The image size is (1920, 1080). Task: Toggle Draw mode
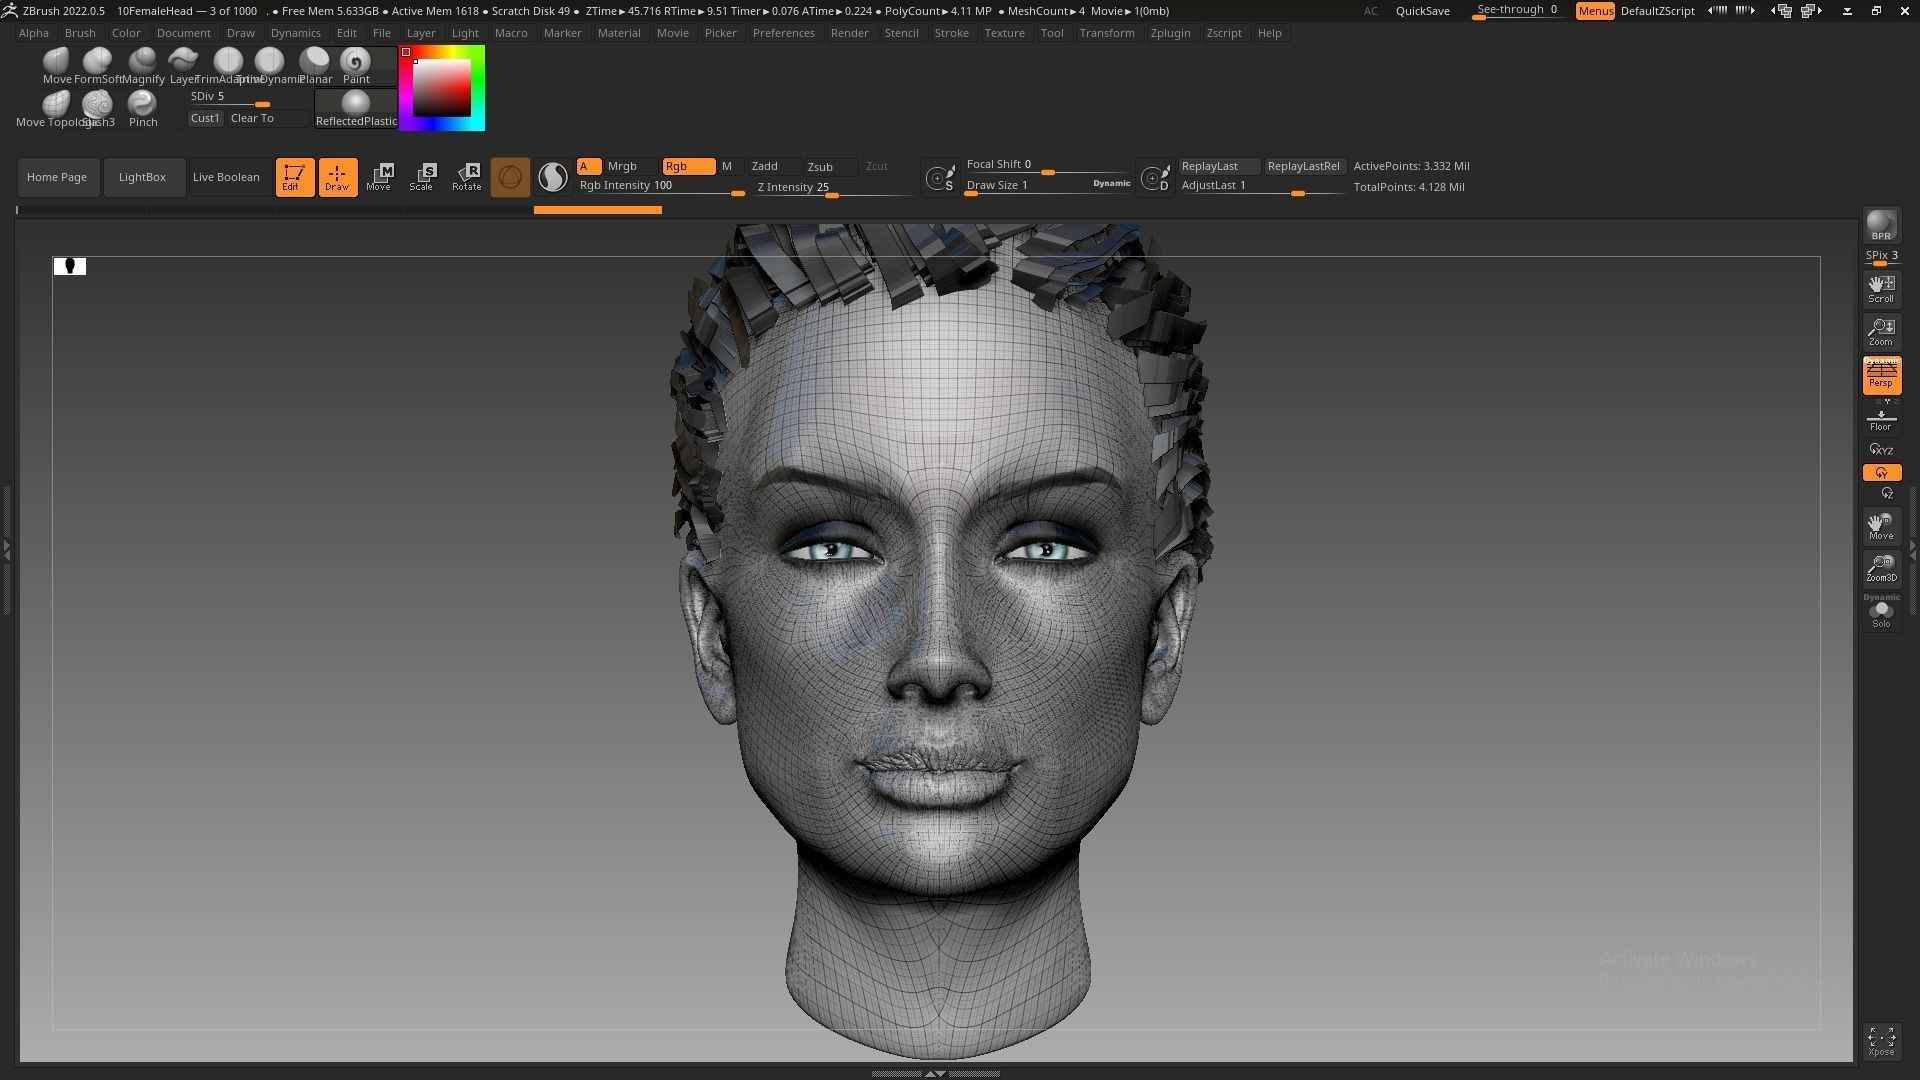(338, 177)
